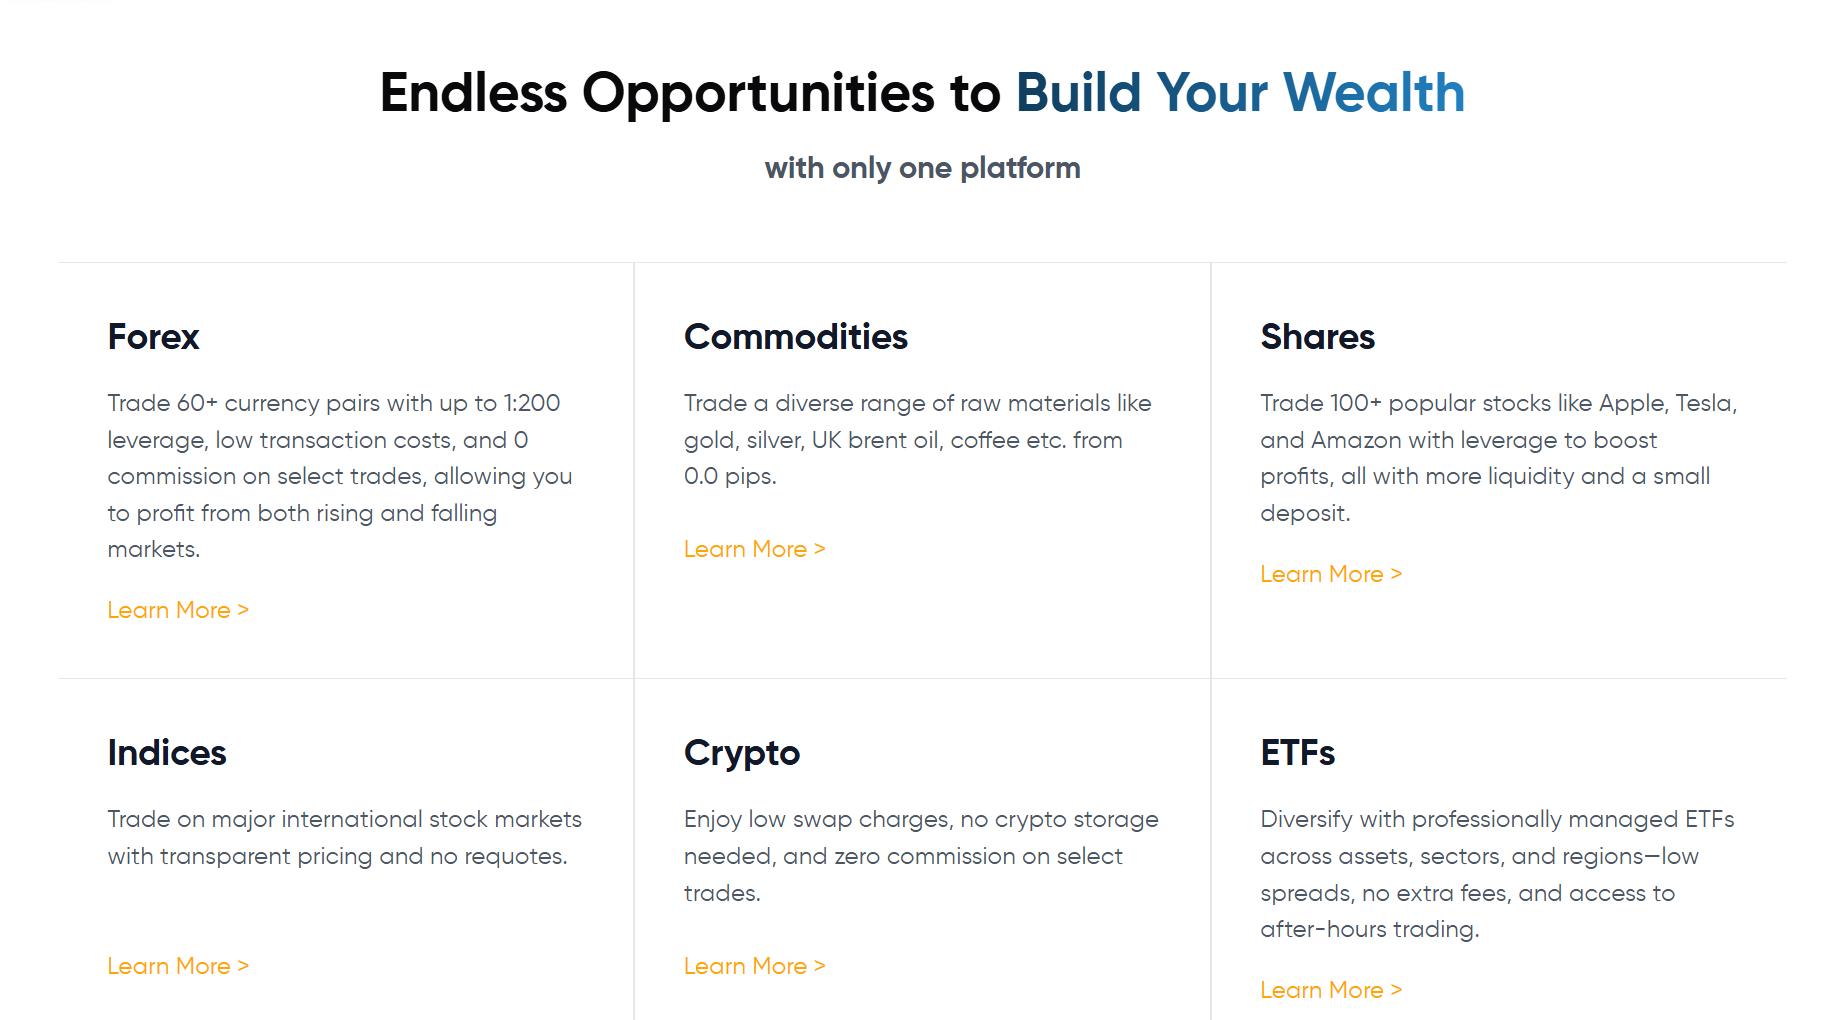The width and height of the screenshot is (1832, 1020).
Task: Click the Shares heading
Action: [1317, 337]
